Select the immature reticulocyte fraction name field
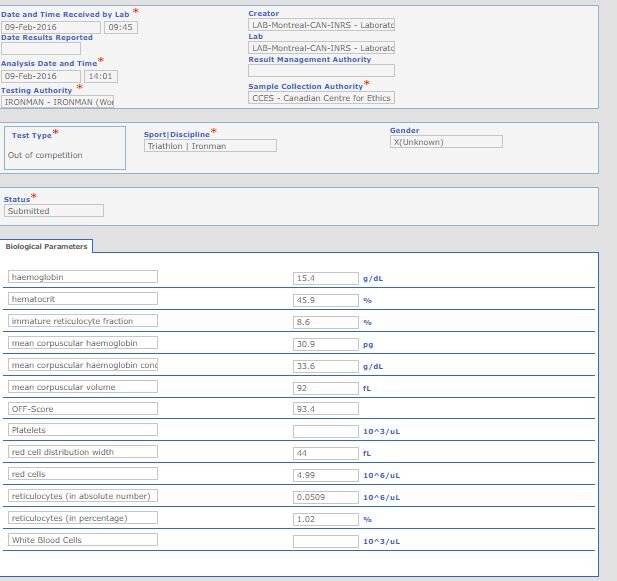This screenshot has width=617, height=581. tap(83, 321)
